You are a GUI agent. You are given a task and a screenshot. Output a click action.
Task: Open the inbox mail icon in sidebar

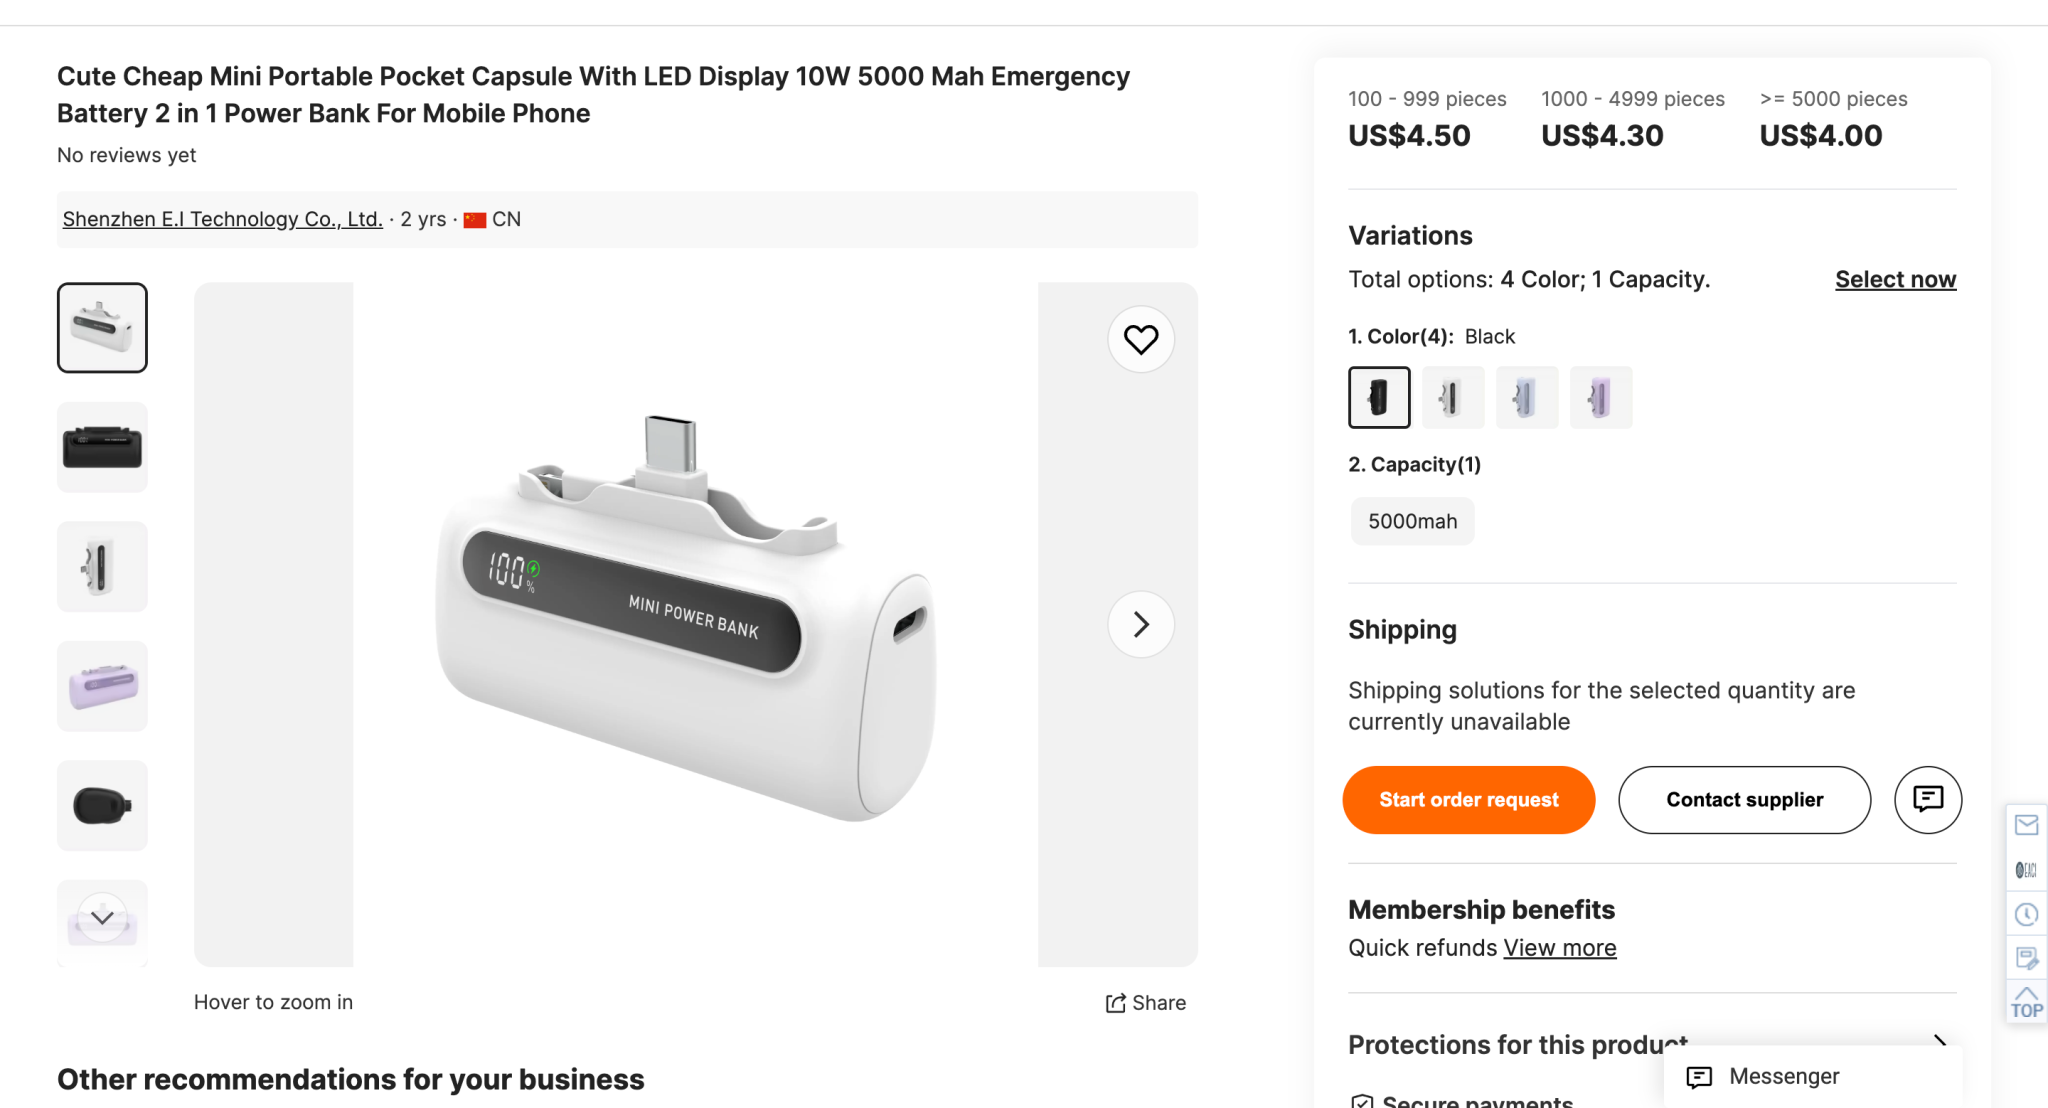[2026, 824]
